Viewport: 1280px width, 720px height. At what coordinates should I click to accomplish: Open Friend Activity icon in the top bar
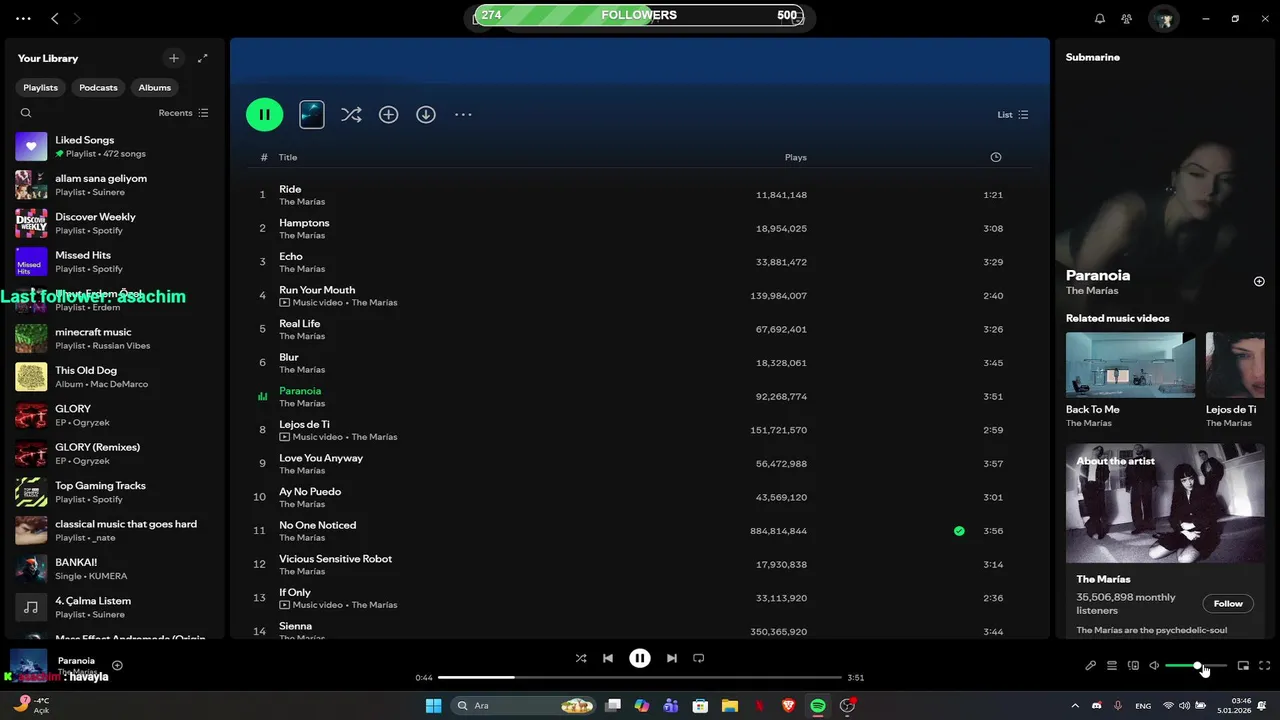click(x=1127, y=18)
